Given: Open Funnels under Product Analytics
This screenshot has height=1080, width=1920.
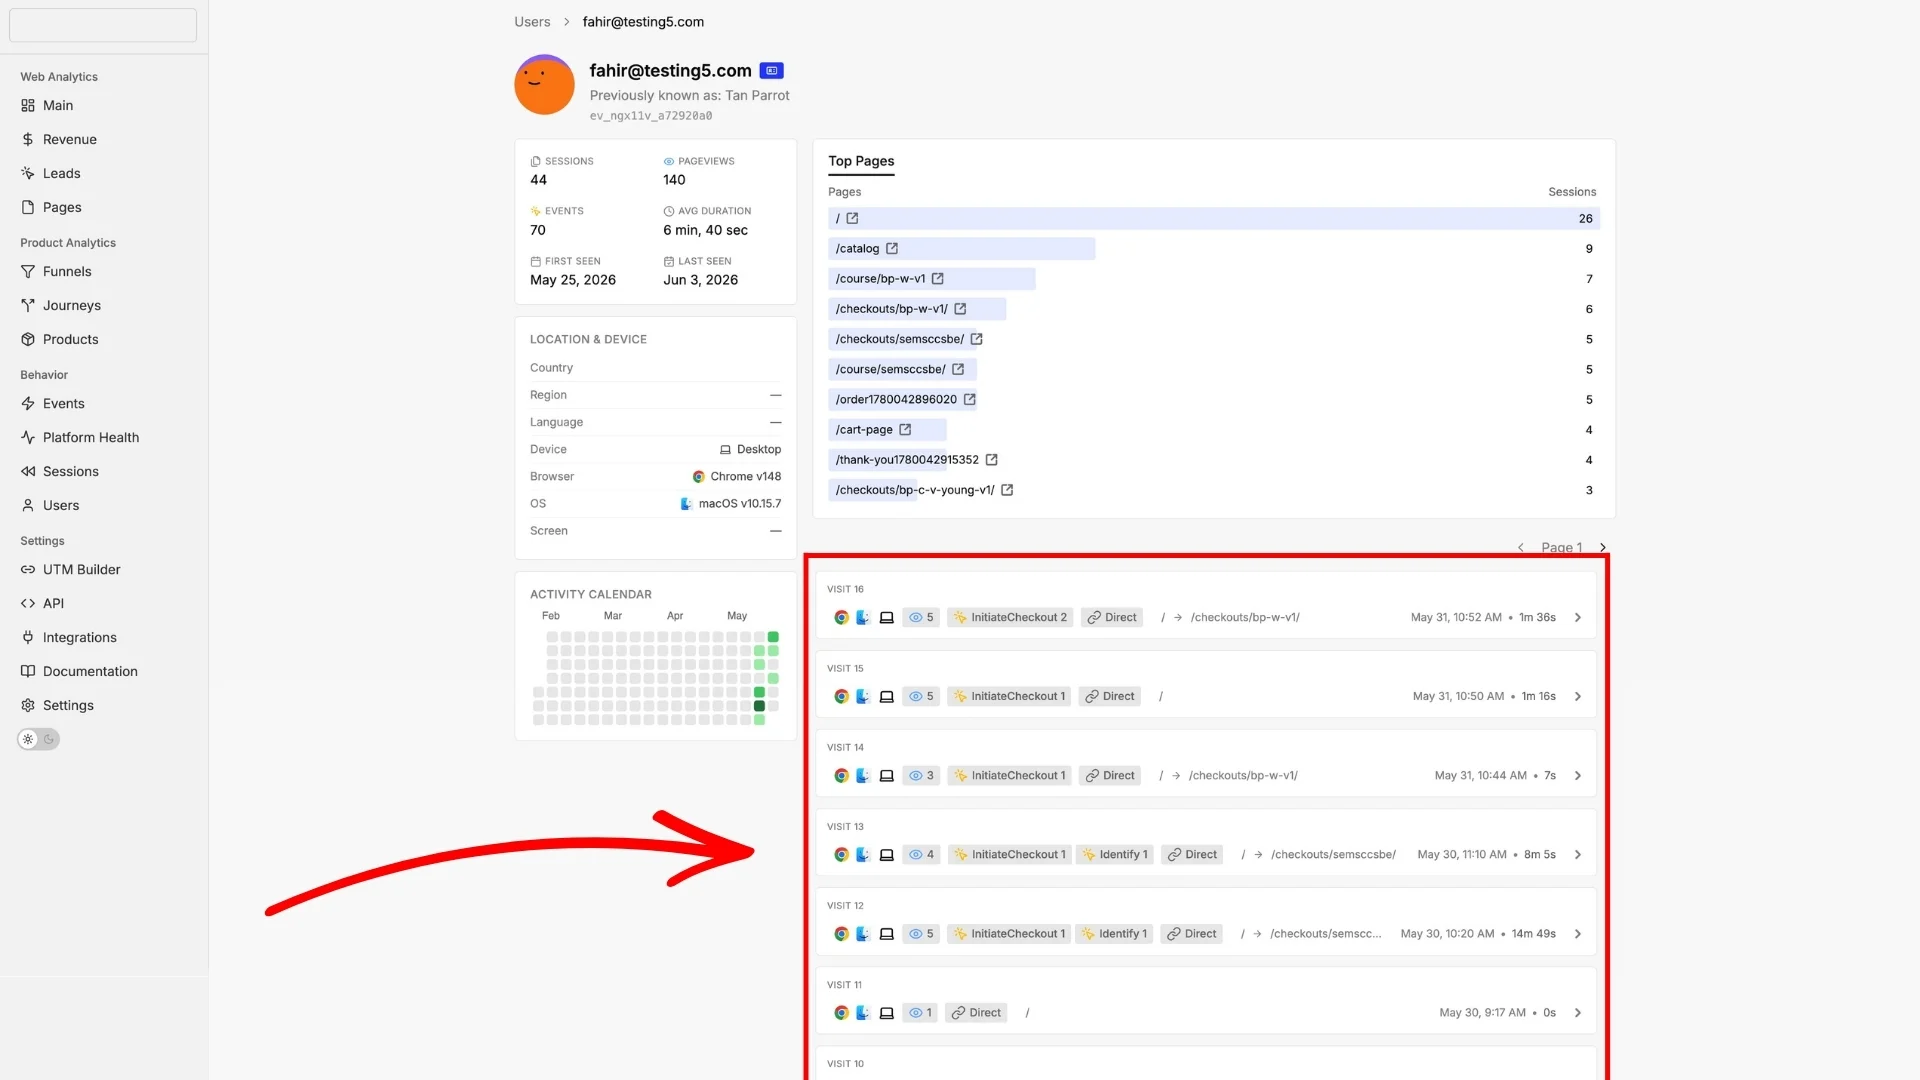Looking at the screenshot, I should click(x=67, y=271).
